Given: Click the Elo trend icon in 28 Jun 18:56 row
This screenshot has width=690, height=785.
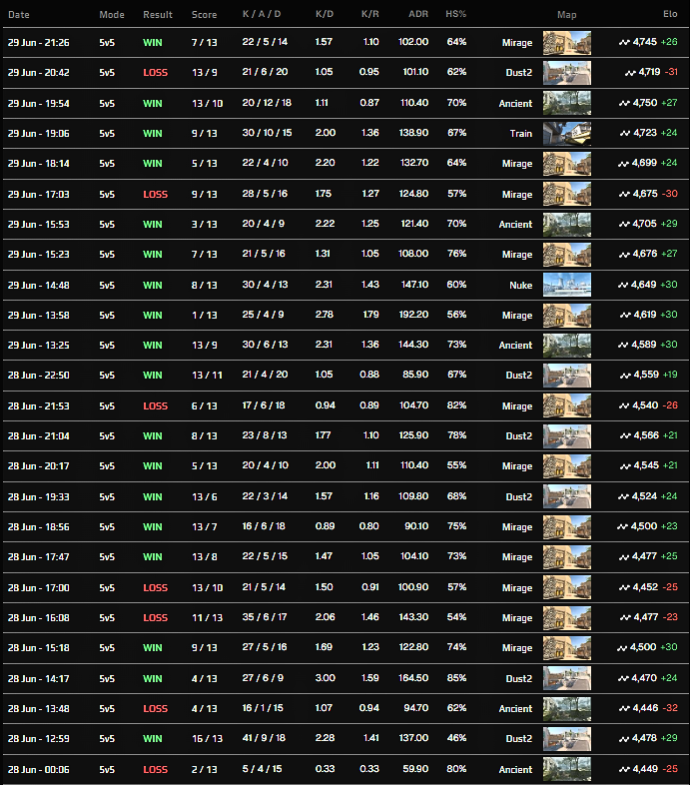Looking at the screenshot, I should coord(622,527).
